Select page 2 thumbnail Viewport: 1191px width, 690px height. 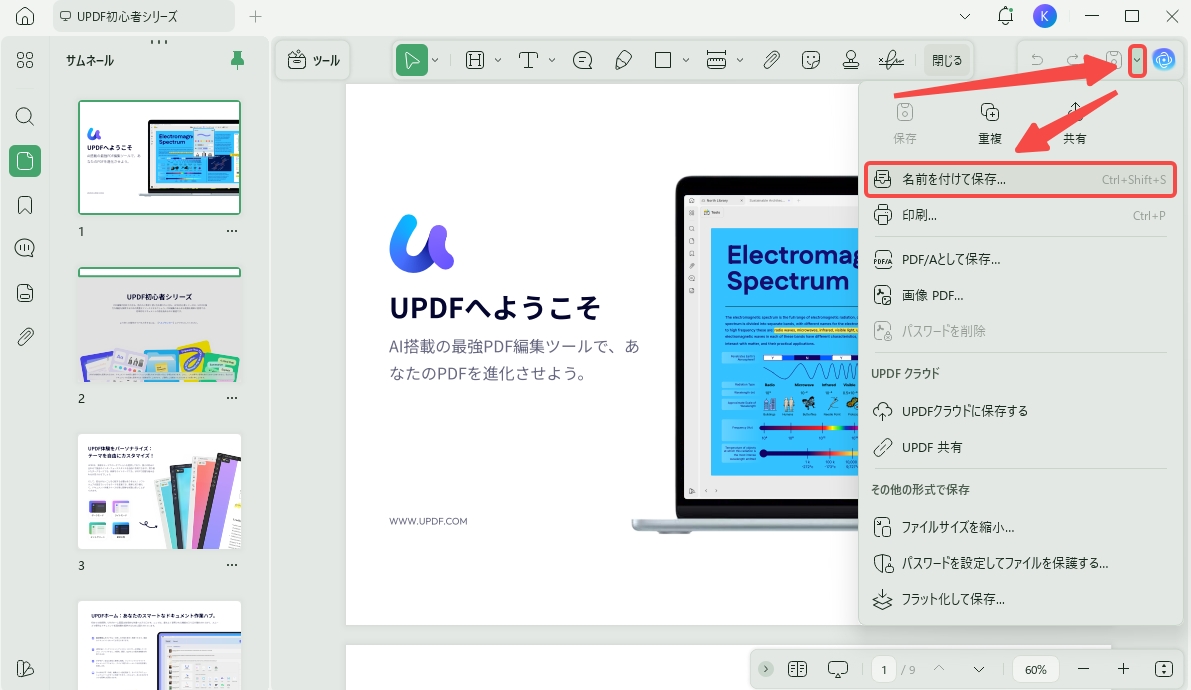(160, 324)
